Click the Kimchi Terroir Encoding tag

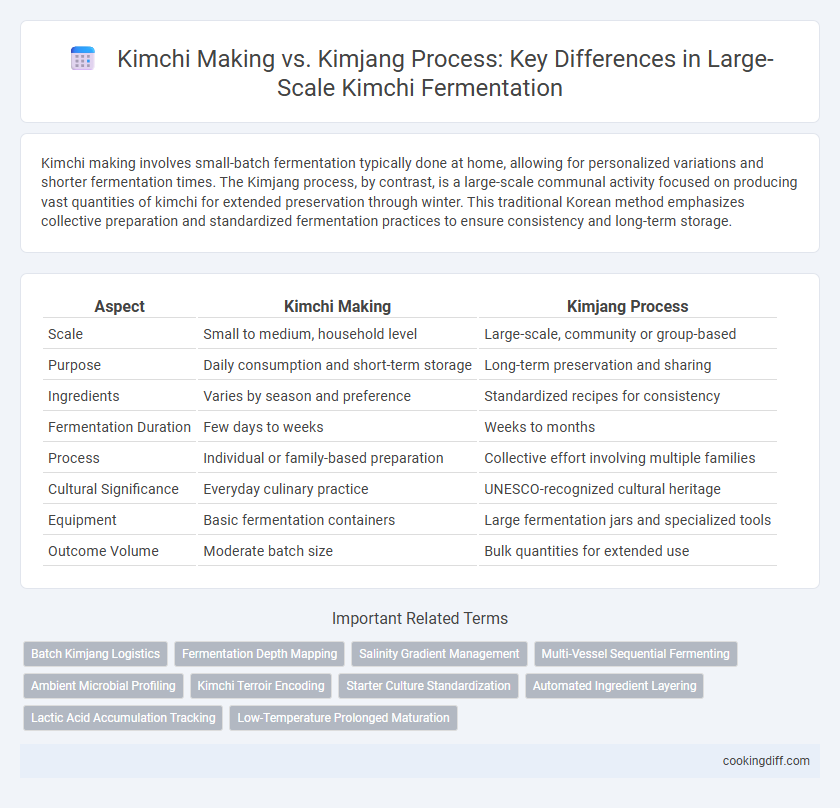(261, 686)
